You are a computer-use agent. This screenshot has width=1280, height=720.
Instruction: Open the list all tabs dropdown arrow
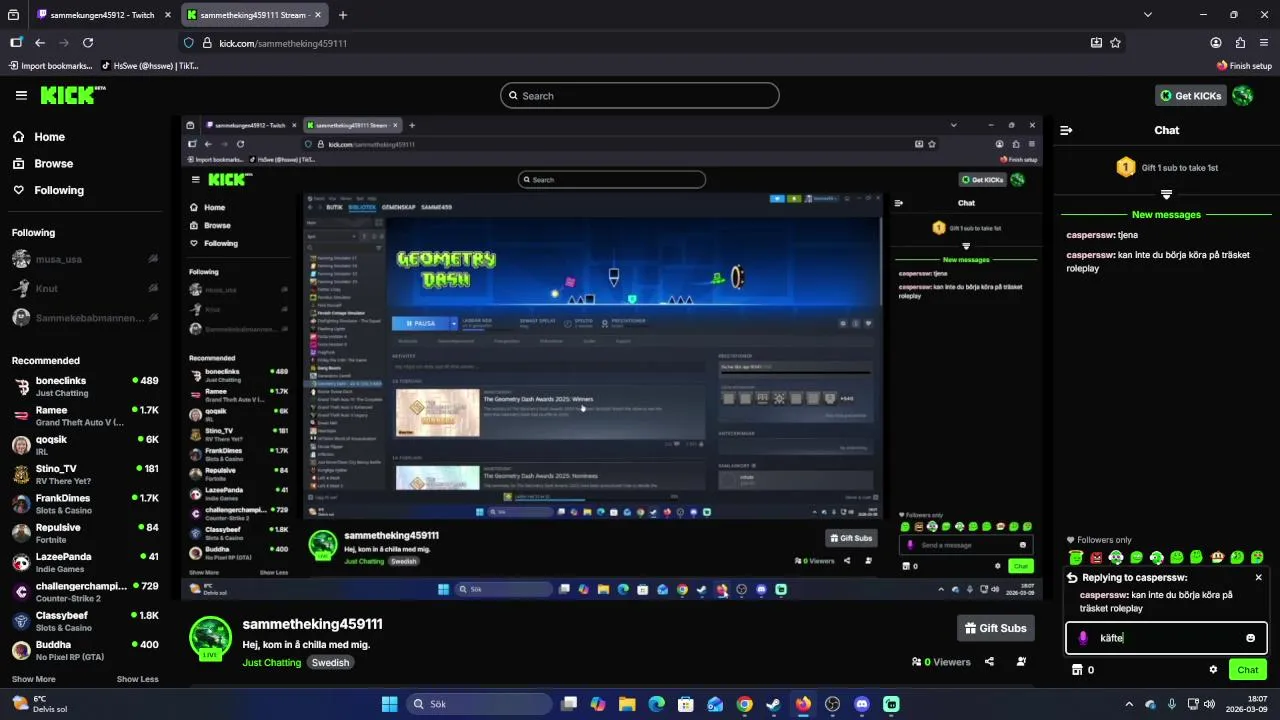tap(1148, 15)
